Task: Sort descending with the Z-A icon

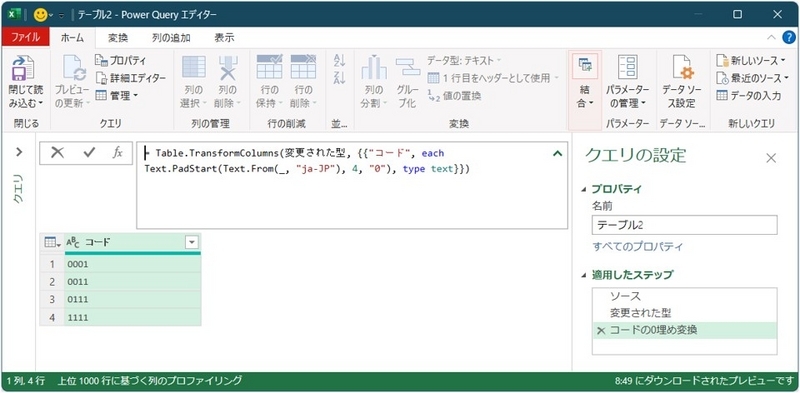Action: pos(339,77)
